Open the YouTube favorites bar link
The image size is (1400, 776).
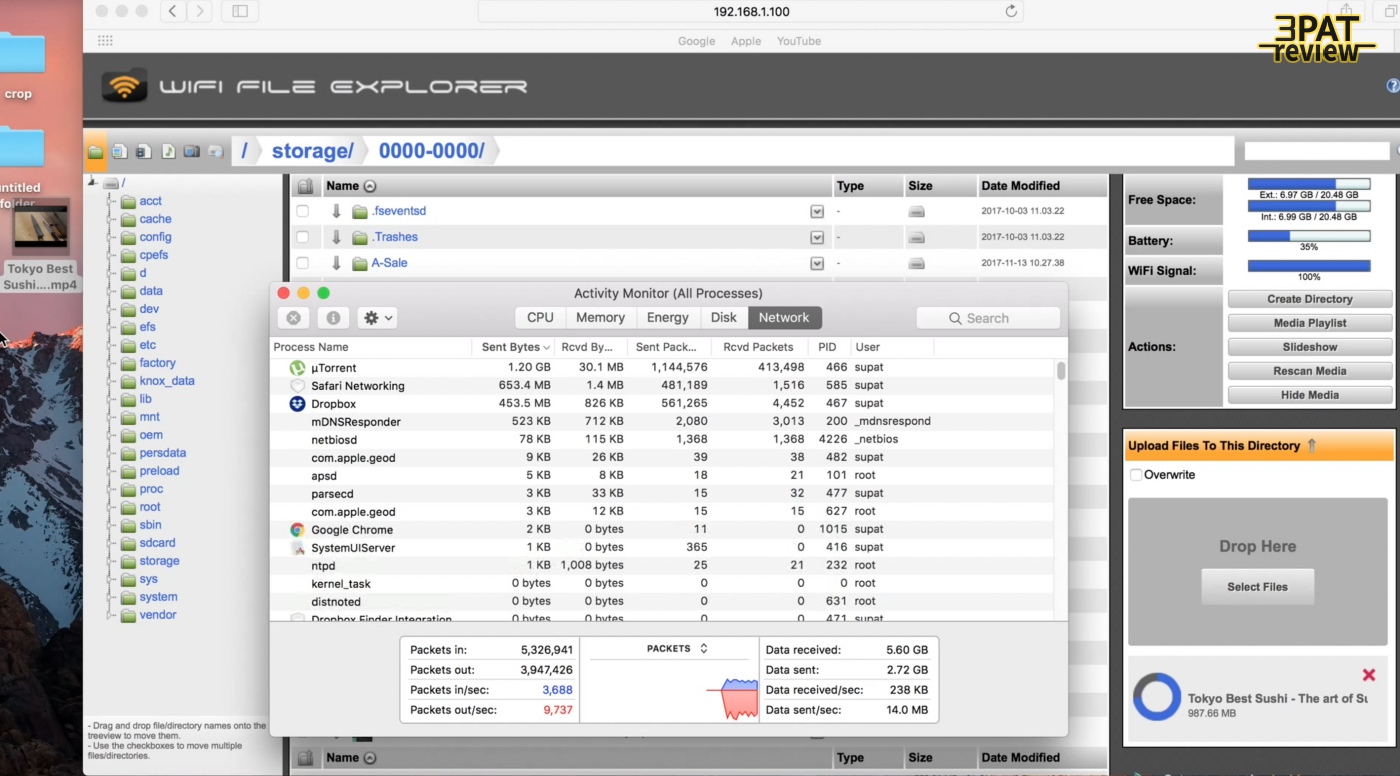tap(799, 41)
